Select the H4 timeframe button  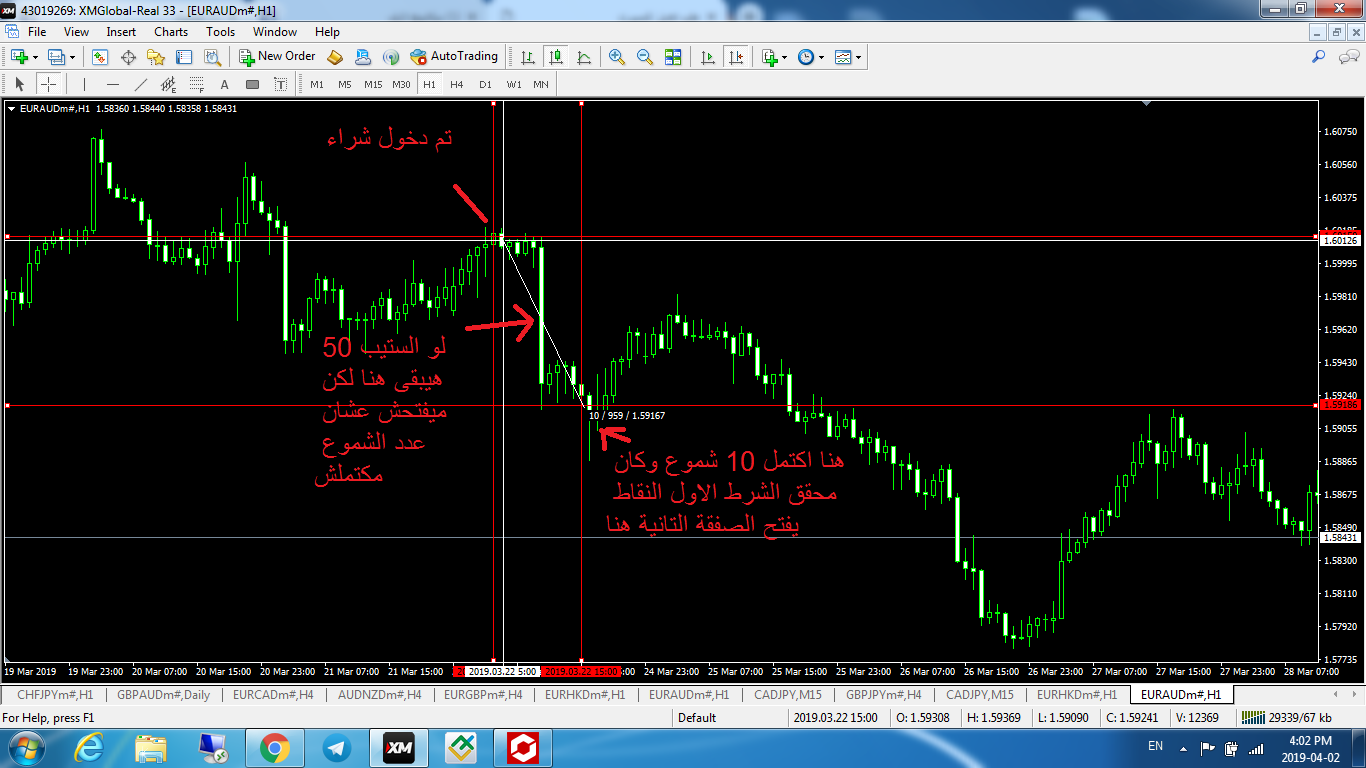[457, 84]
